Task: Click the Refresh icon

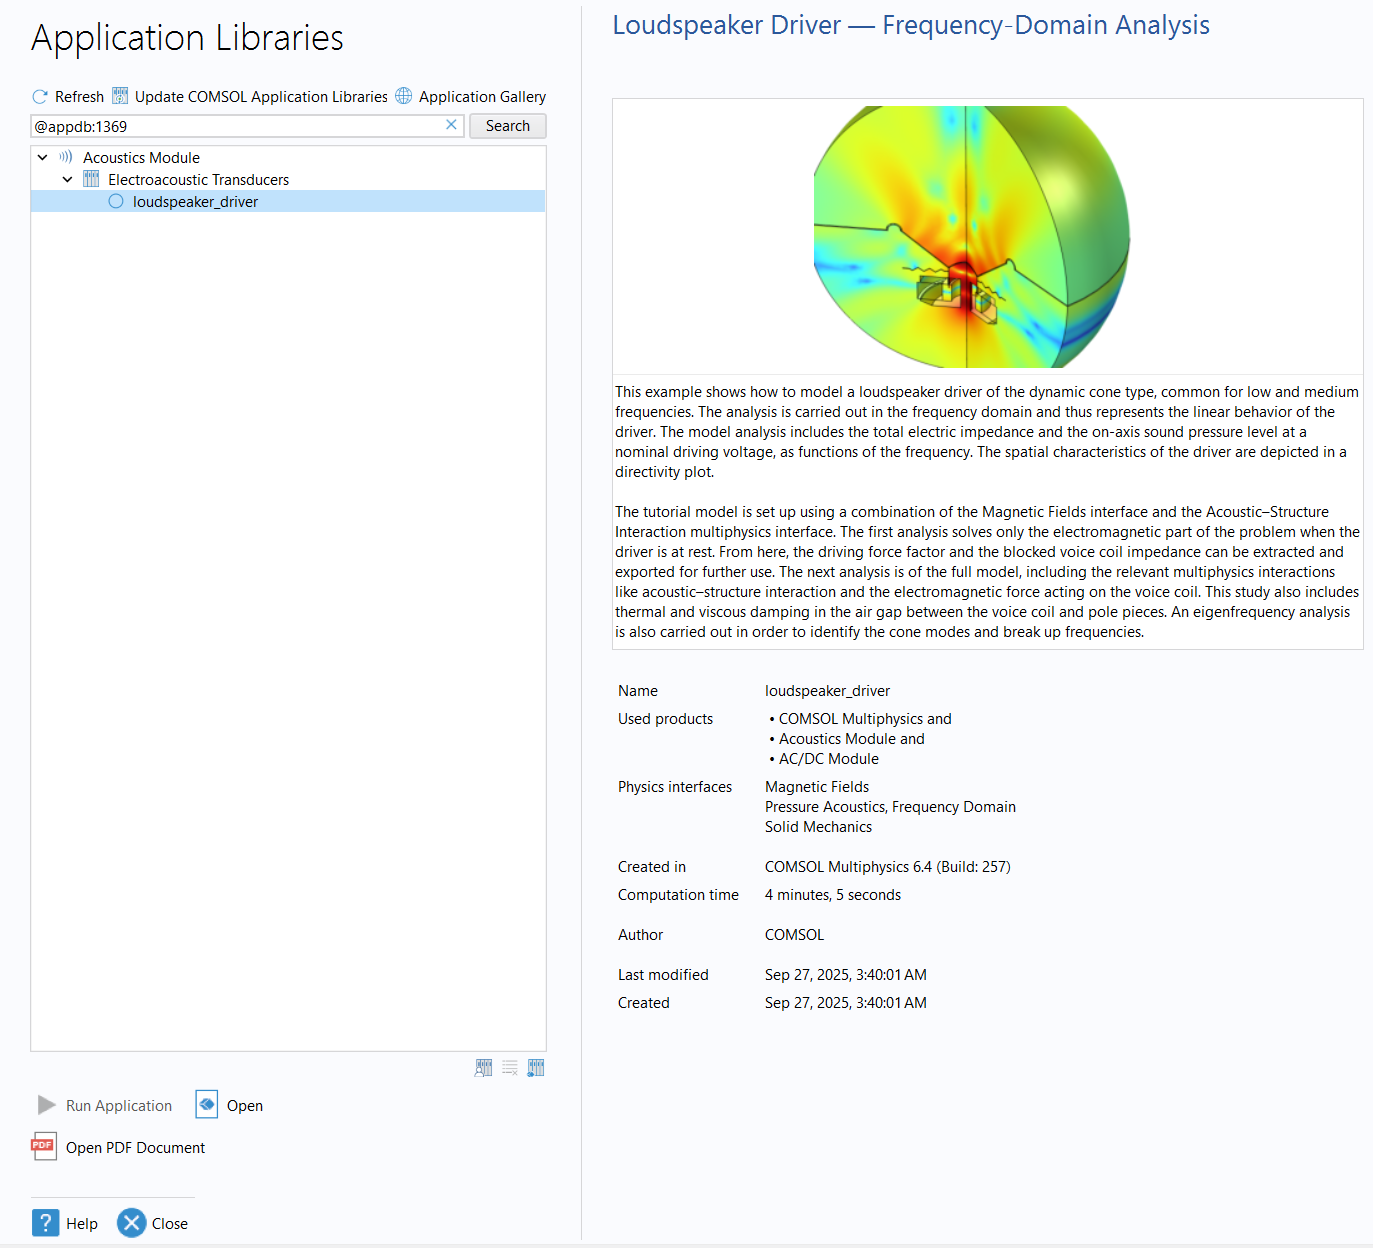Action: (x=40, y=97)
